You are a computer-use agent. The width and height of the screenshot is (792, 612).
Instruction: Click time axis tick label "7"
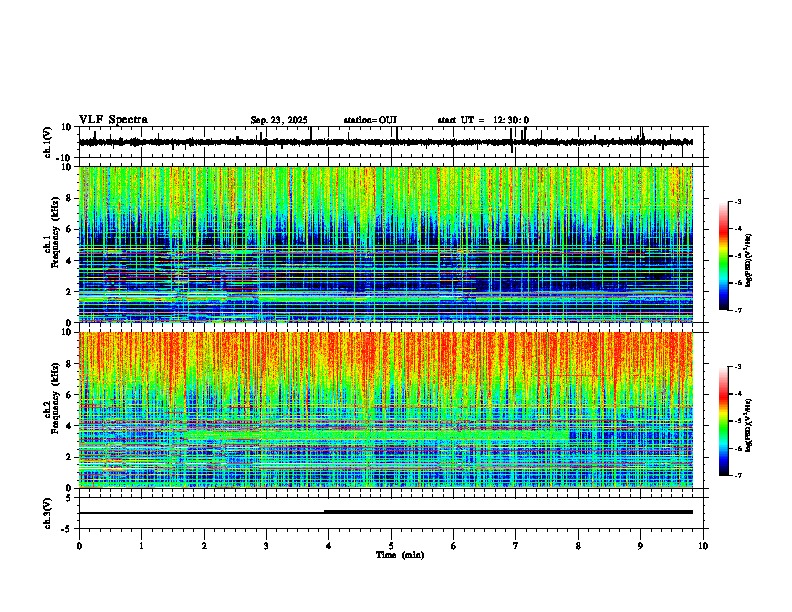point(516,546)
